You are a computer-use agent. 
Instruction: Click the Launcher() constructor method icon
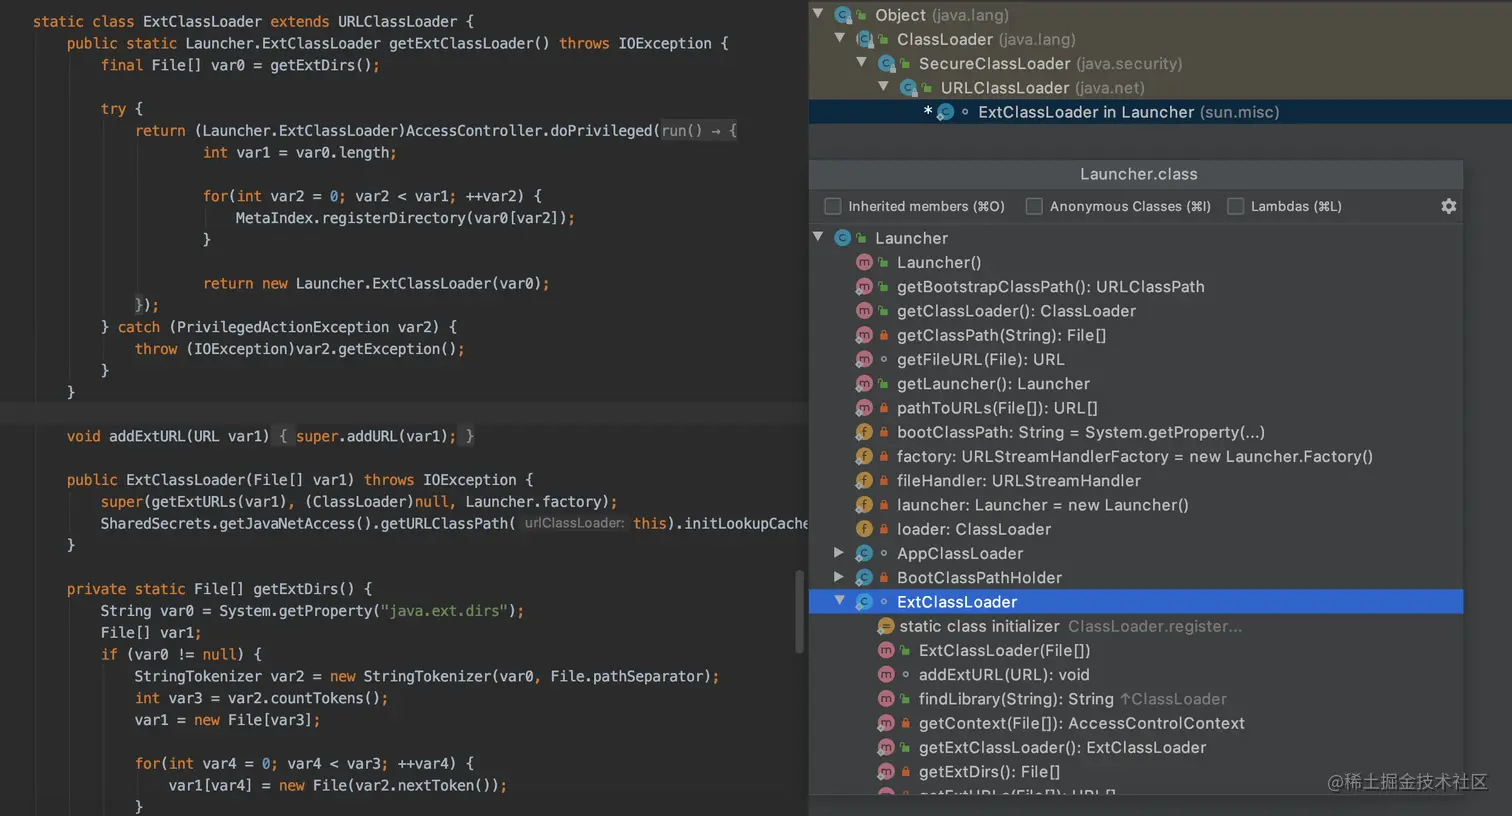[864, 262]
